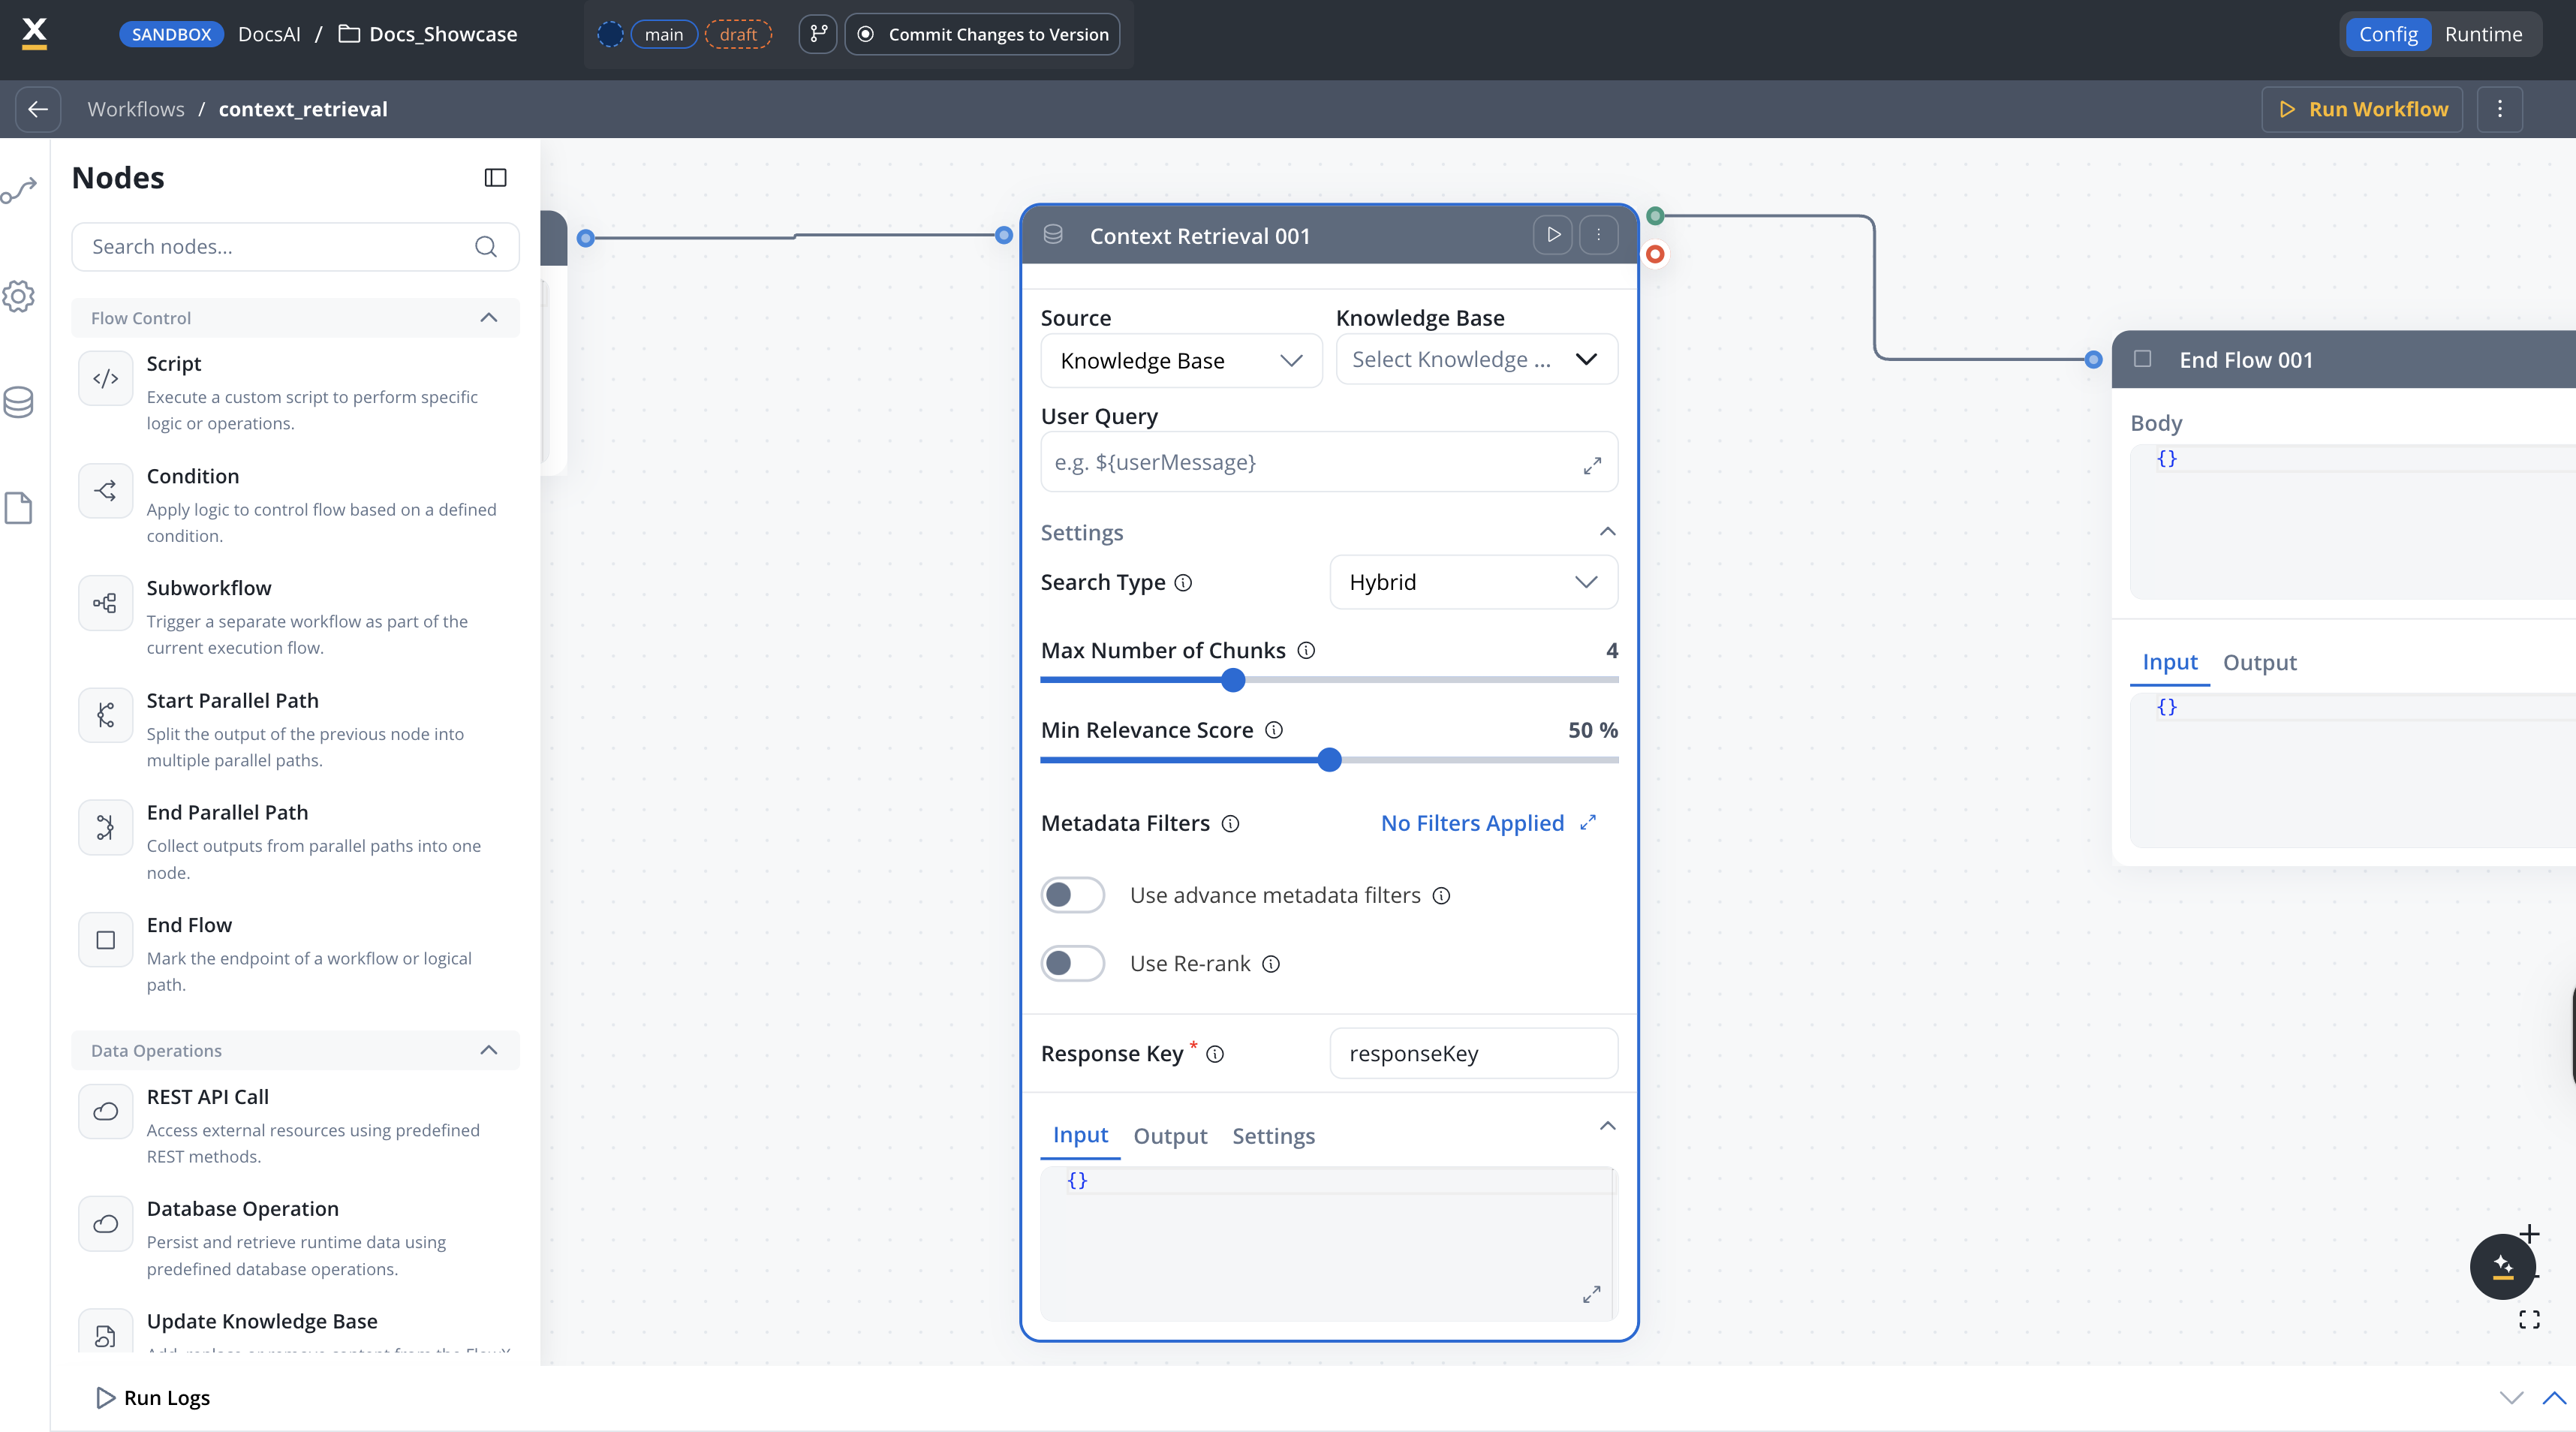
Task: Click the AI sparkle assistant button
Action: (x=2502, y=1266)
